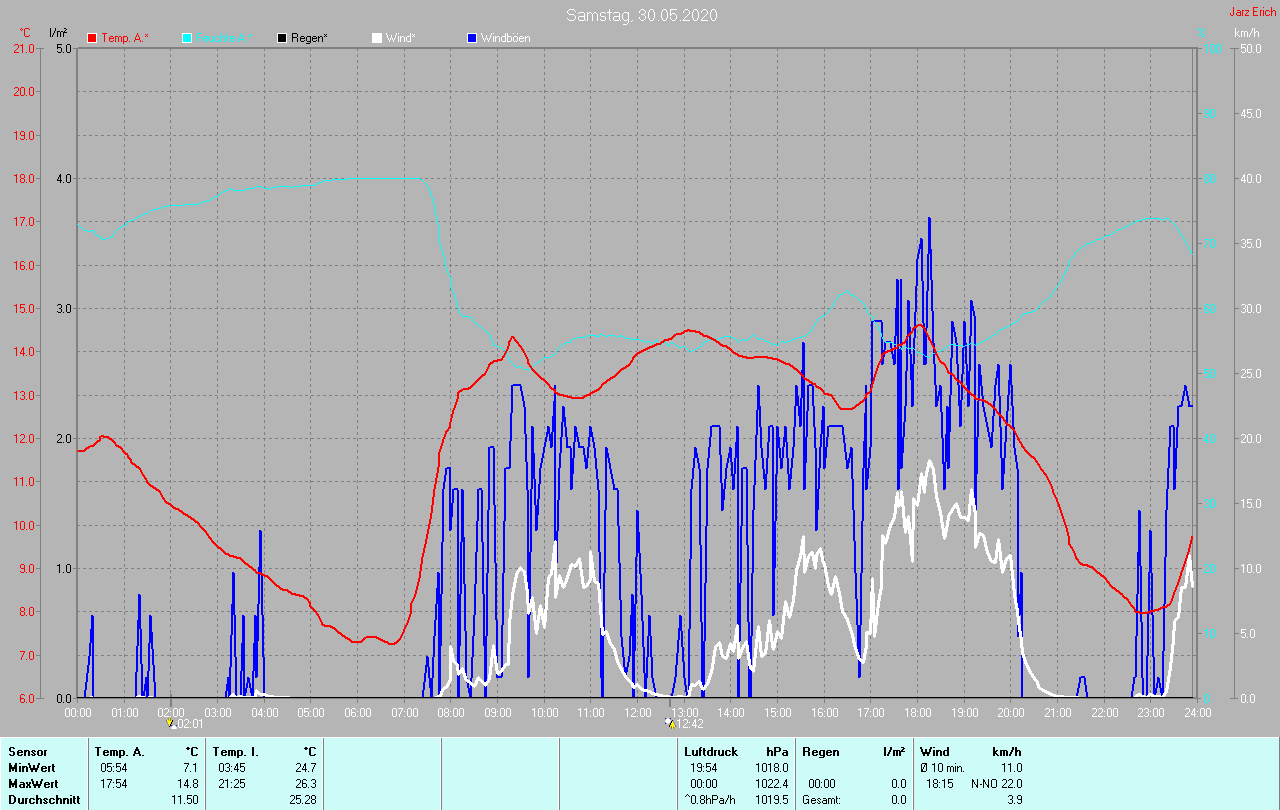Select the 'Temp. A.*' legend label
This screenshot has width=1280, height=810.
coord(125,38)
